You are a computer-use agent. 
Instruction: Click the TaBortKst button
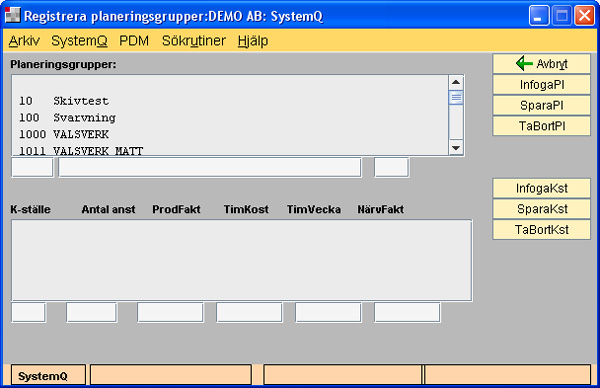pyautogui.click(x=541, y=230)
